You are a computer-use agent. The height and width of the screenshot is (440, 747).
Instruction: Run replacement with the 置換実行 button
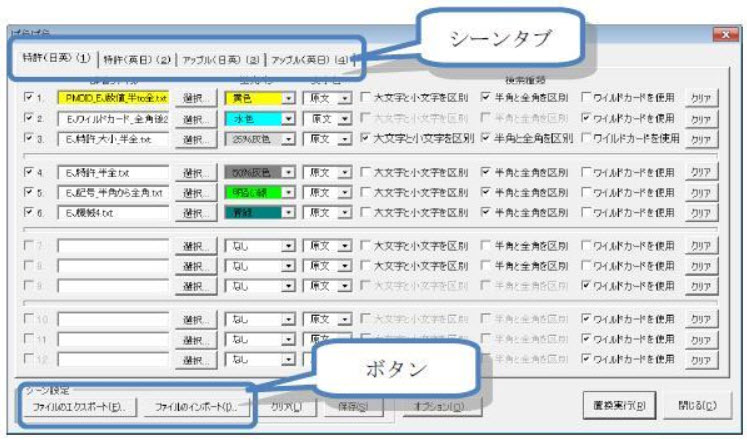tap(618, 405)
